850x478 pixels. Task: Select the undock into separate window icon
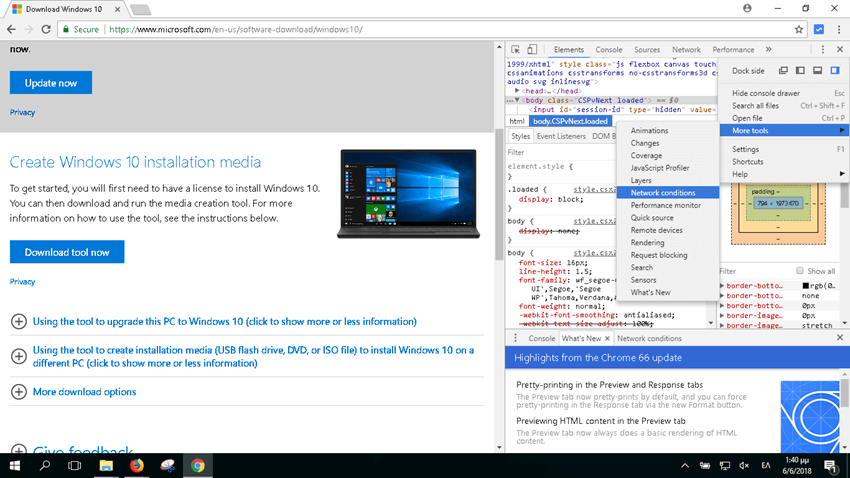tap(783, 70)
